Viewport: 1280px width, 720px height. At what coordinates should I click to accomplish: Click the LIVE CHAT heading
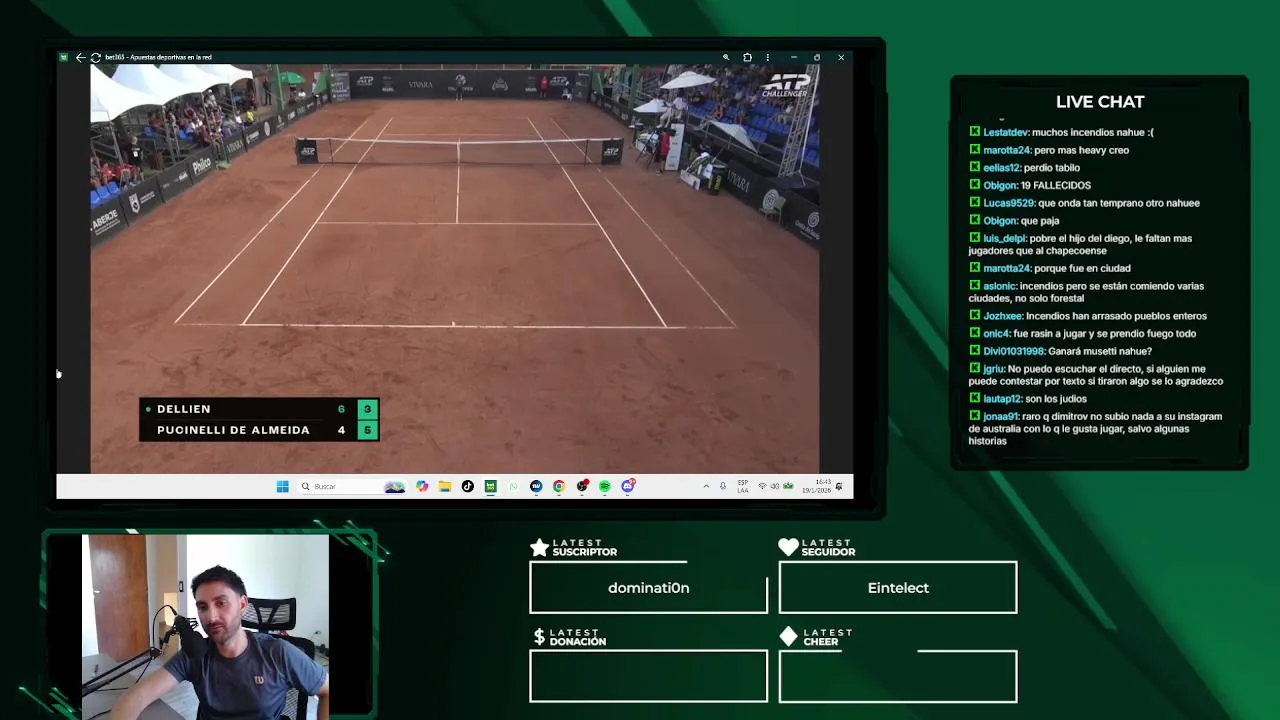point(1100,101)
